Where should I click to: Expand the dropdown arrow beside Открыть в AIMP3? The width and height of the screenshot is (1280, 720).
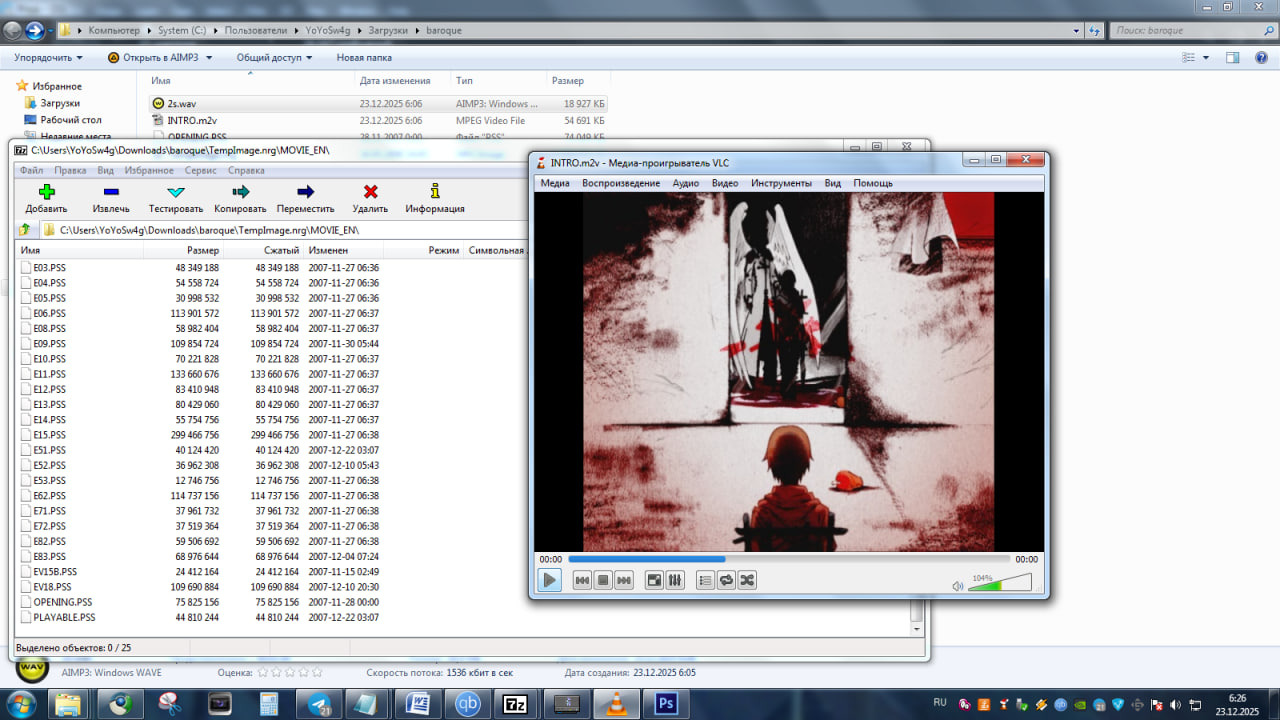coord(209,58)
